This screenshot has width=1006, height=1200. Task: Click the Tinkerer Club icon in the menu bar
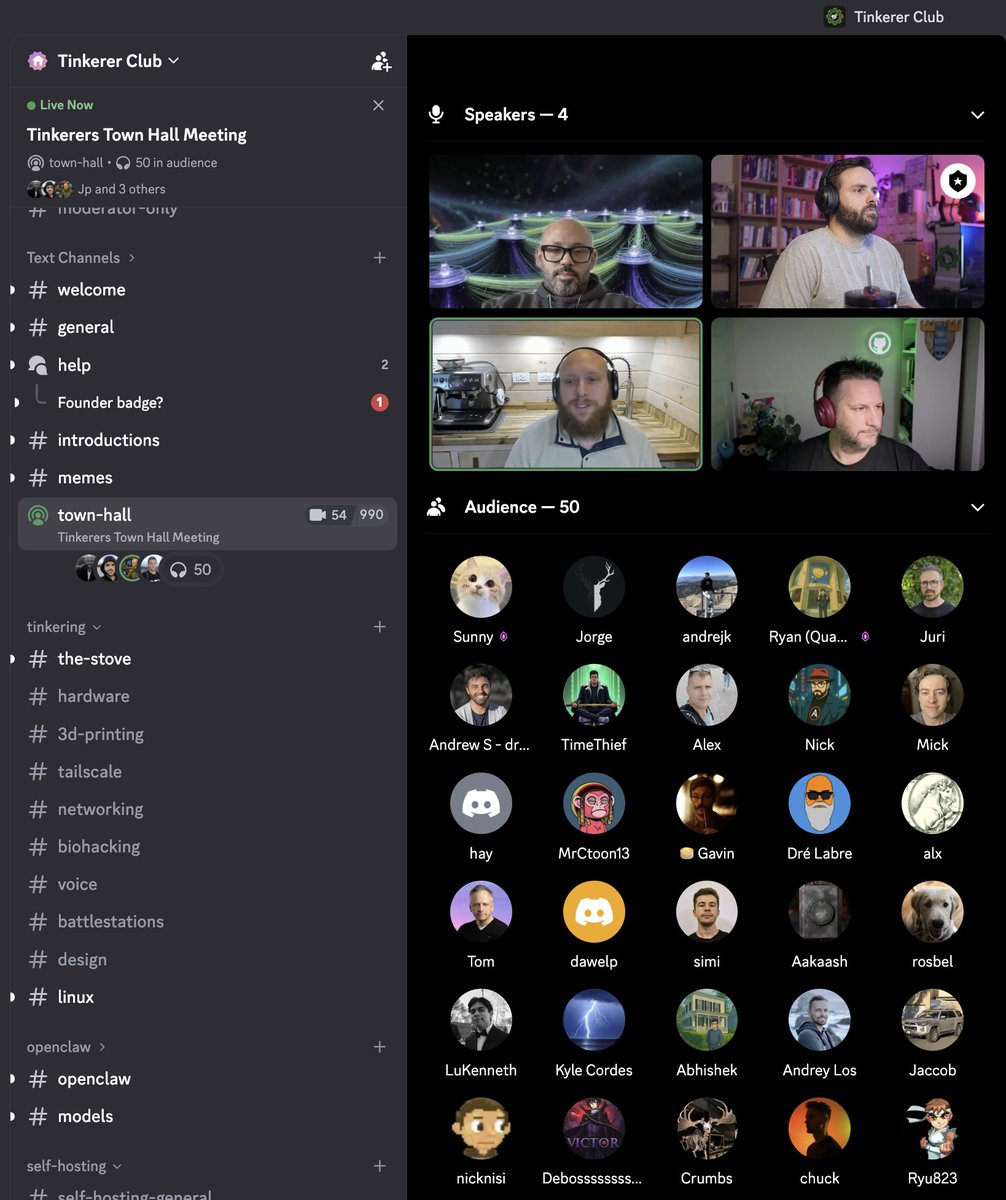click(833, 16)
